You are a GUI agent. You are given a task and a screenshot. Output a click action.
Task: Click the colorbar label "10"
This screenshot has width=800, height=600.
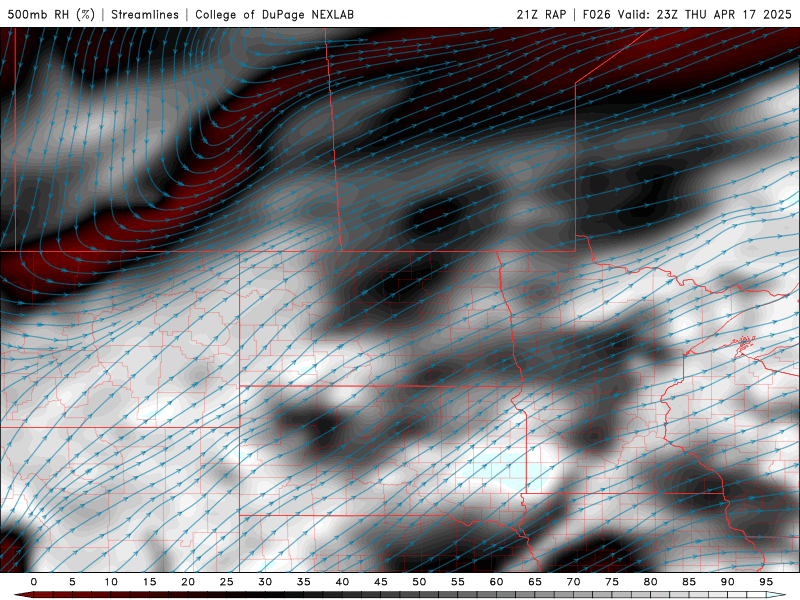(111, 582)
